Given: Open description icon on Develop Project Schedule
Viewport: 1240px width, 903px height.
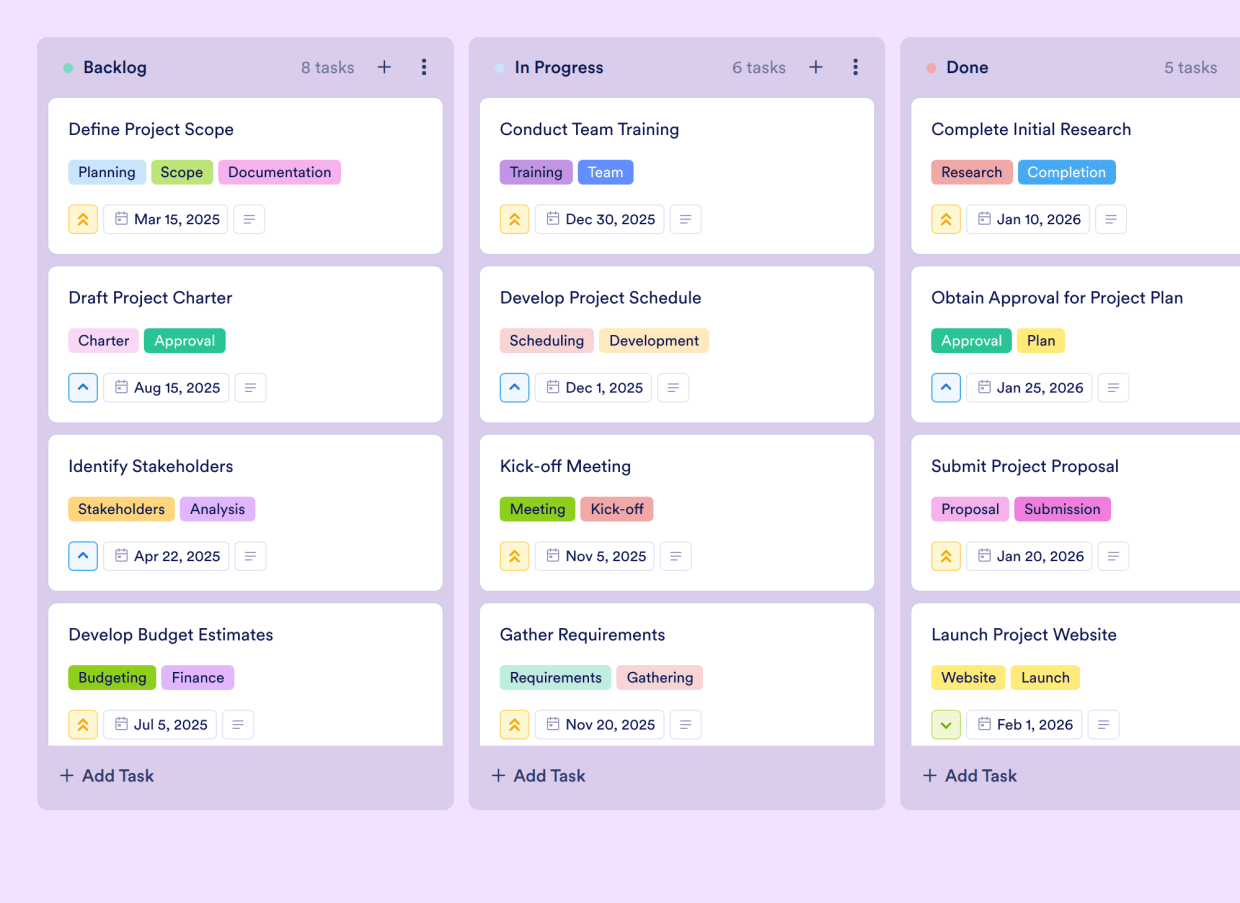Looking at the screenshot, I should (x=673, y=387).
